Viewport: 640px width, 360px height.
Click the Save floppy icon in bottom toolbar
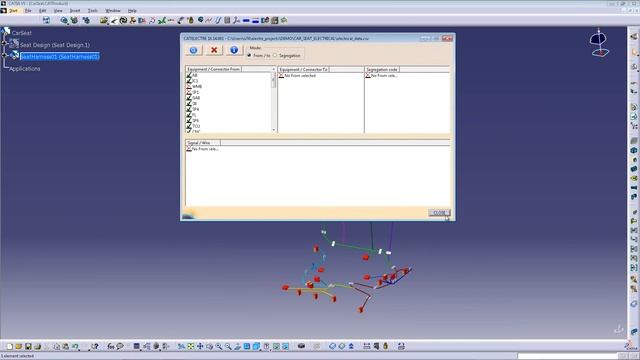[x=28, y=347]
